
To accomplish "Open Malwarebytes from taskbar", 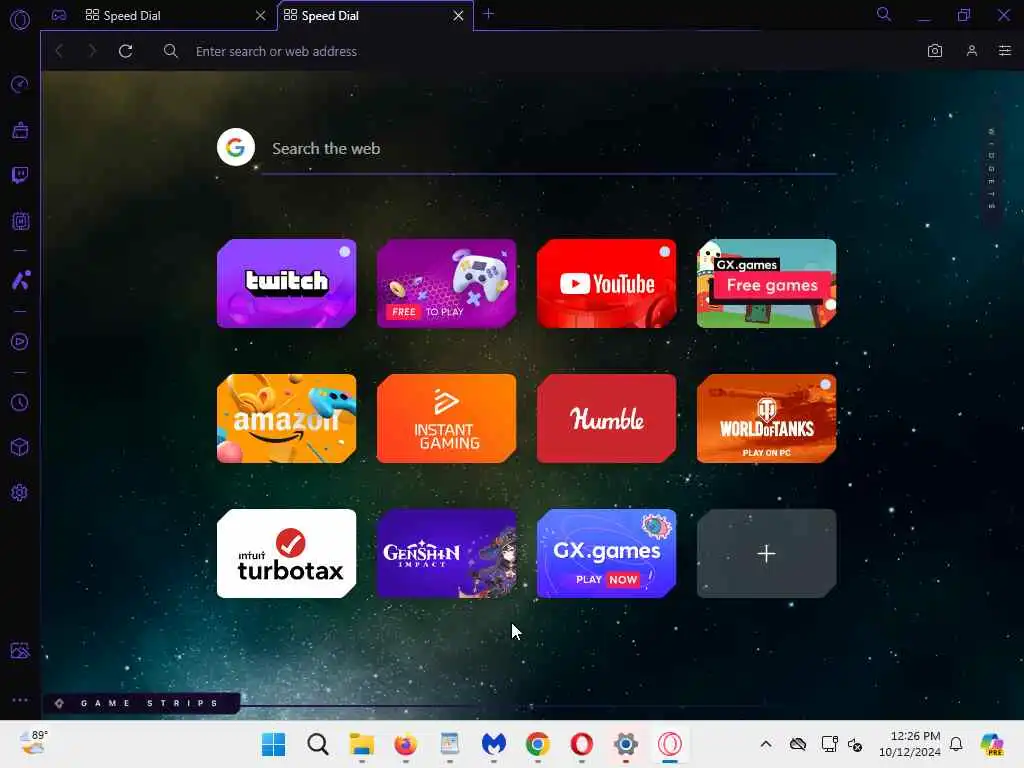I will [494, 744].
